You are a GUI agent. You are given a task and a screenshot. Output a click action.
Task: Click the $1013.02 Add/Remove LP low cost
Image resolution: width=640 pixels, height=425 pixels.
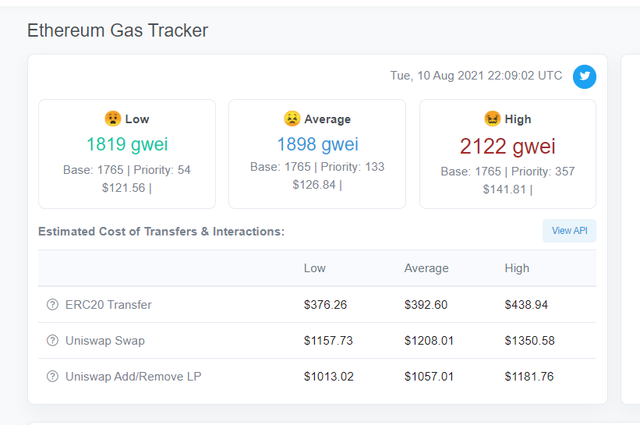click(329, 376)
